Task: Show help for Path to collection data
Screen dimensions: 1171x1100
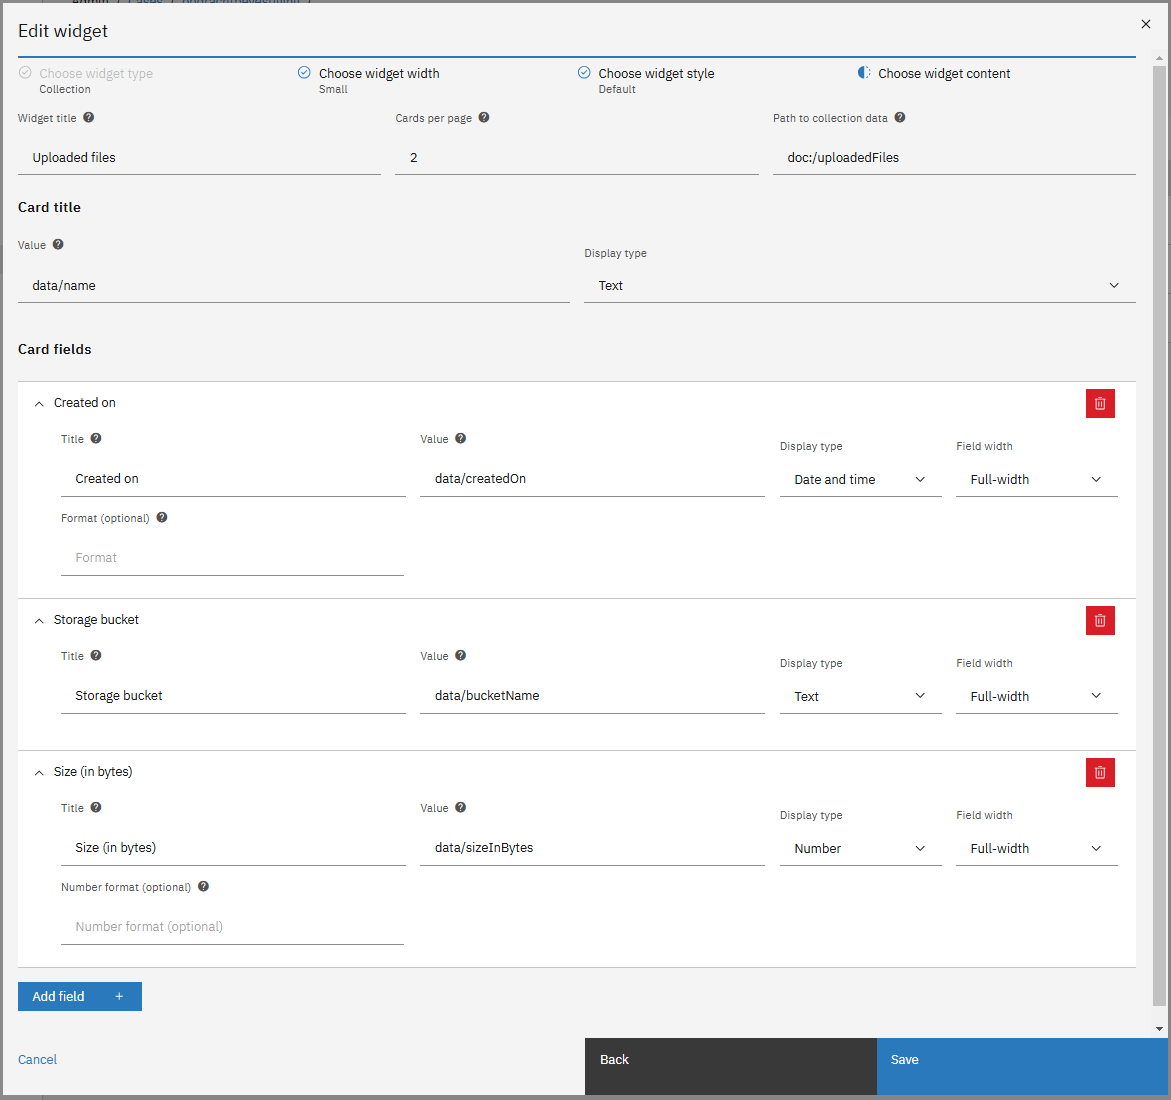Action: pyautogui.click(x=900, y=118)
